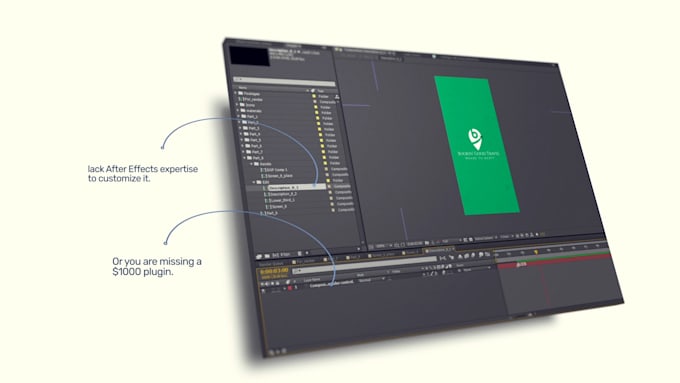Click the Project panel search field
Image resolution: width=680 pixels, height=383 pixels.
click(x=284, y=81)
